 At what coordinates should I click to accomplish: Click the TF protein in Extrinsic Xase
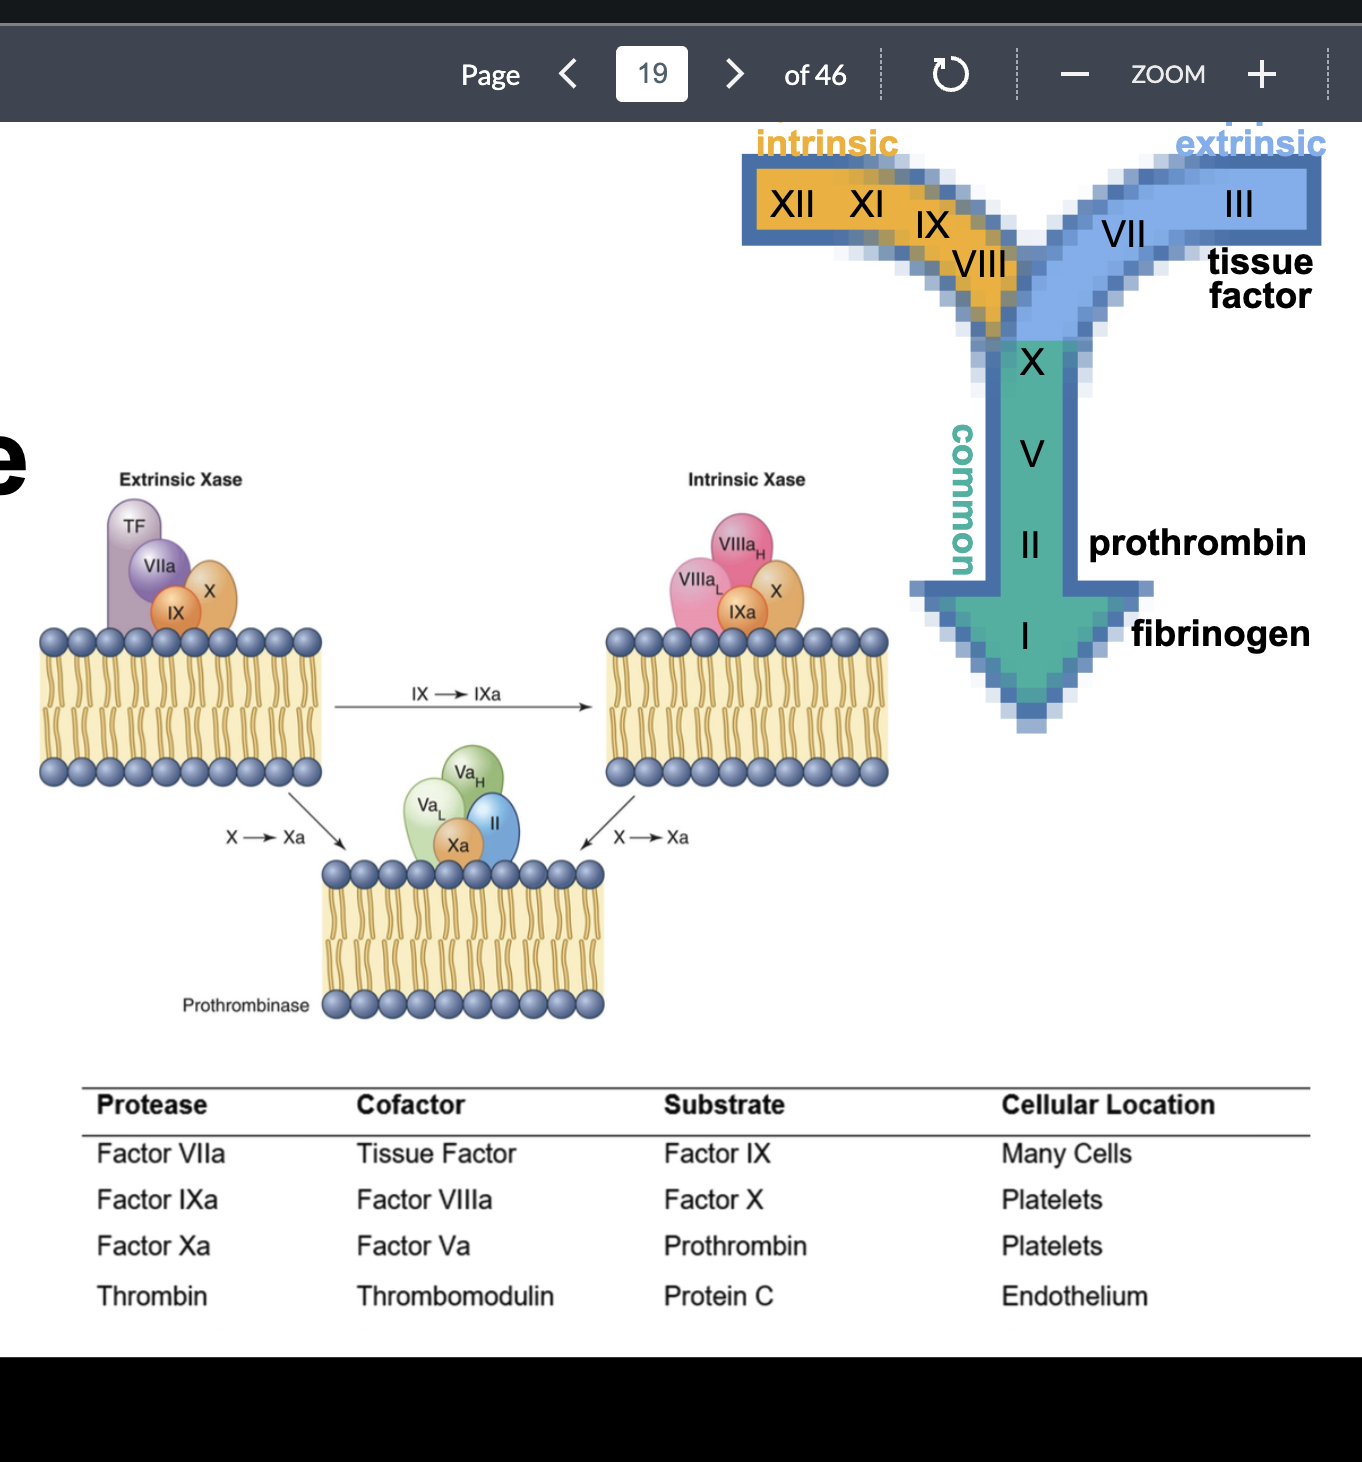point(134,527)
